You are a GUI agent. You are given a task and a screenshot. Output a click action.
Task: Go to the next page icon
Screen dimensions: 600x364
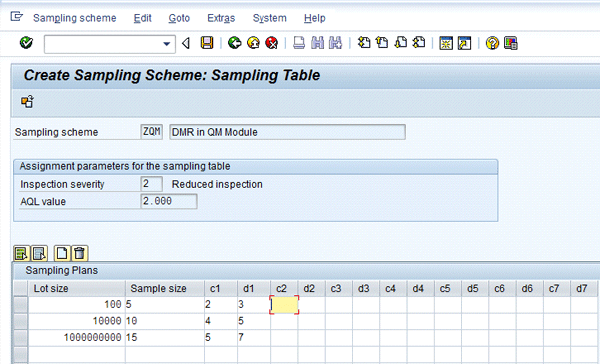tap(400, 43)
